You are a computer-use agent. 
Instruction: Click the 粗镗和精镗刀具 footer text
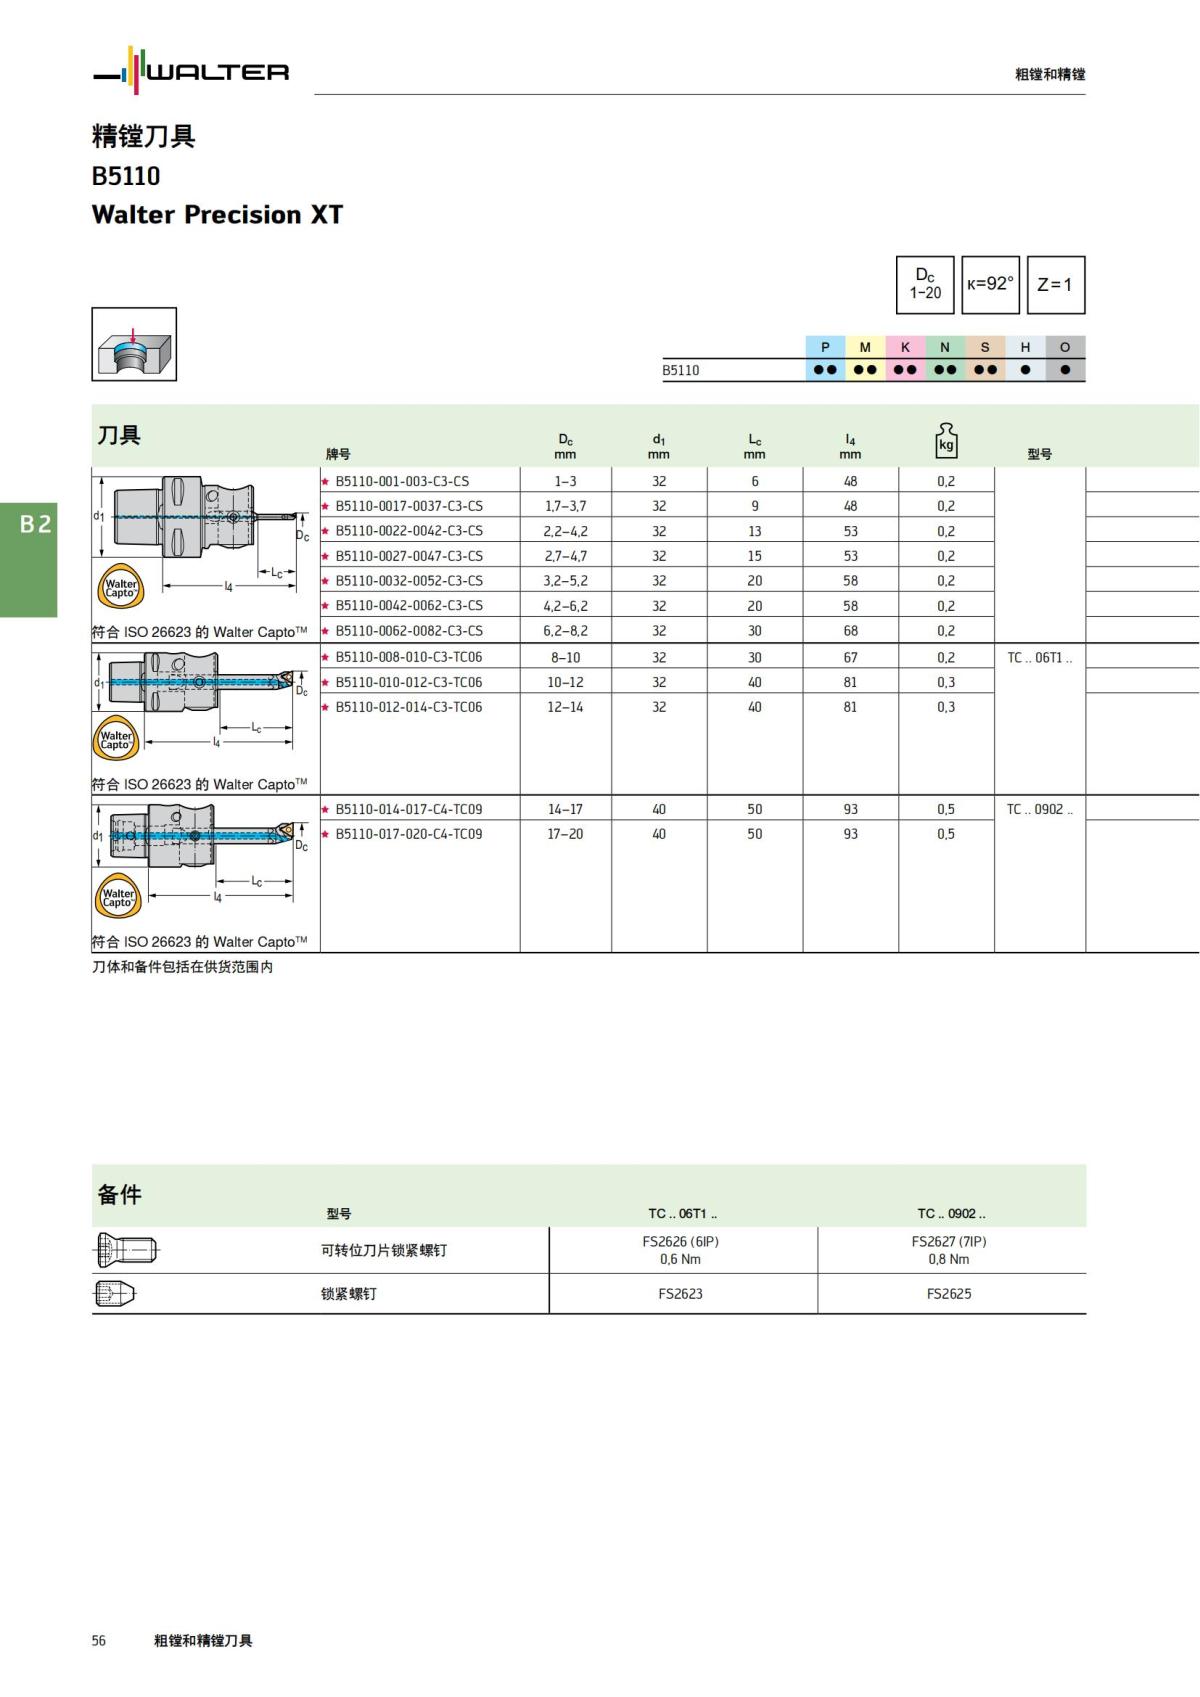(x=203, y=1640)
